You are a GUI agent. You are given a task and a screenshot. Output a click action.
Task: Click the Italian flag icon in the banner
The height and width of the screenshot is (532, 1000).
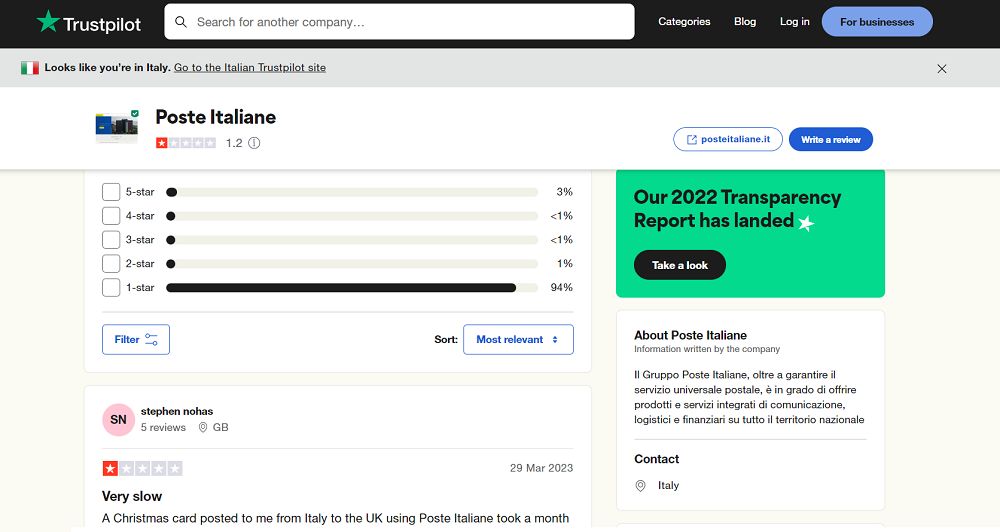30,68
